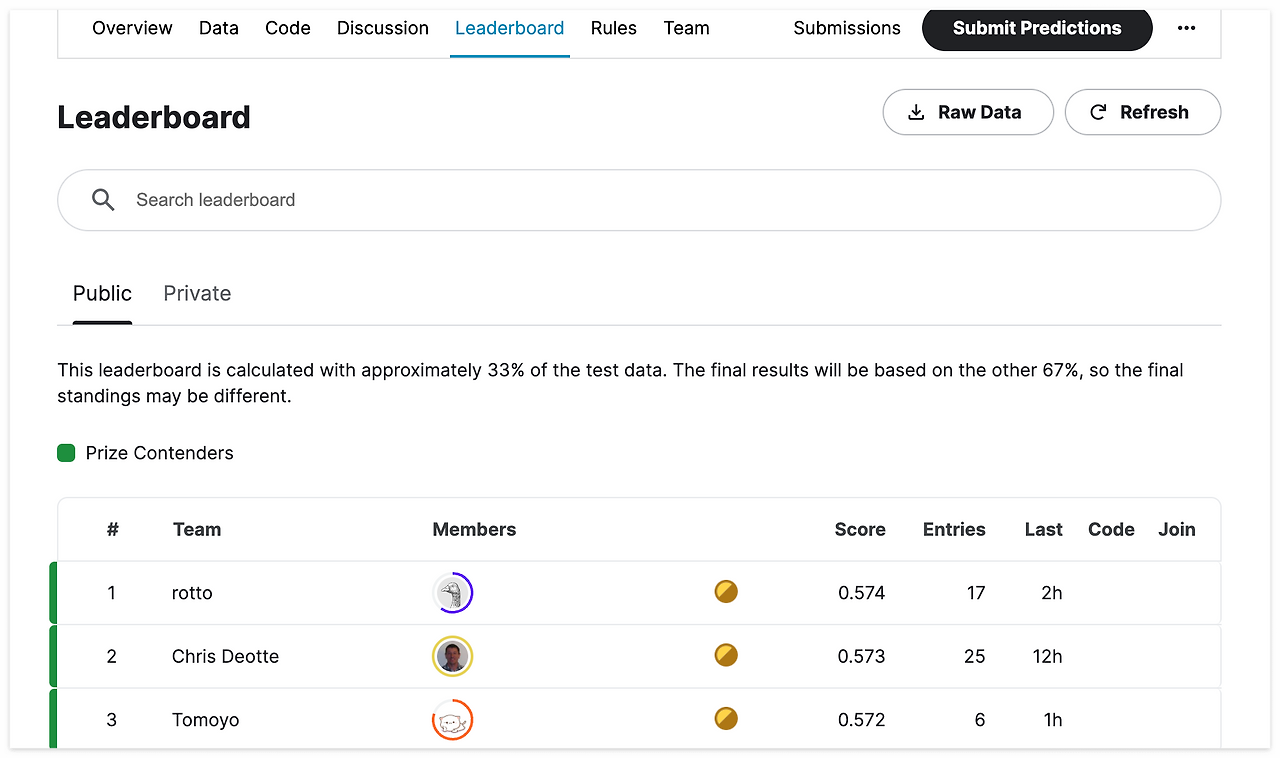Refresh the leaderboard
The image size is (1280, 758).
click(x=1142, y=112)
